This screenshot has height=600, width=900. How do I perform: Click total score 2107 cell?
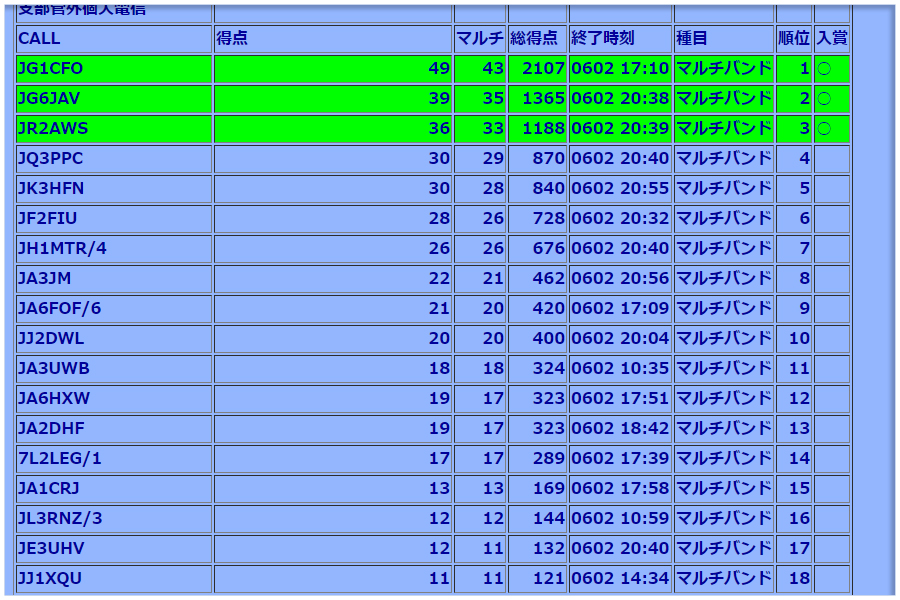pos(537,69)
